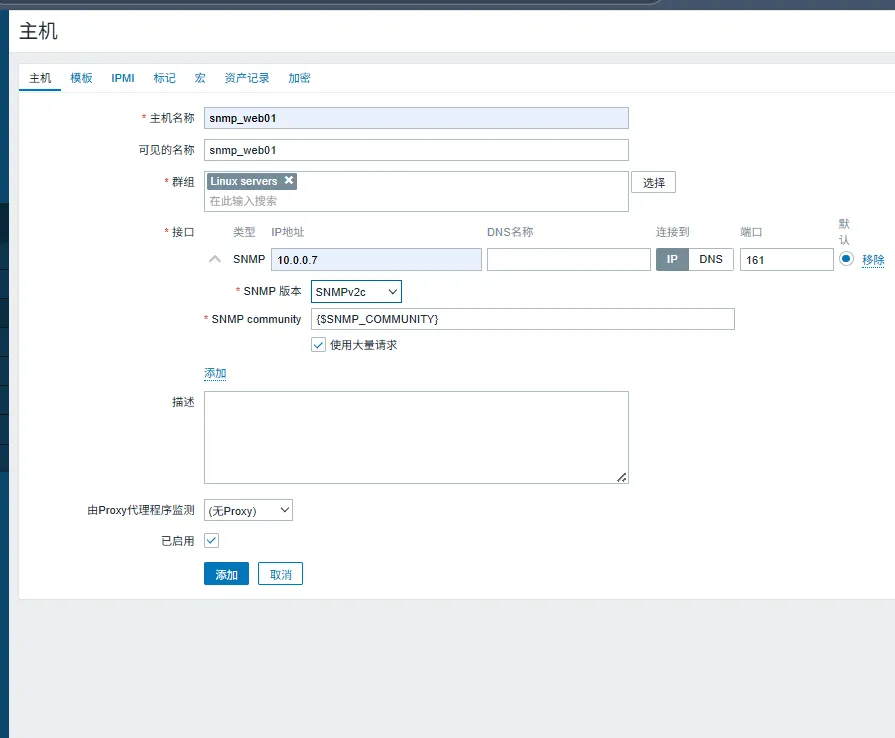This screenshot has width=895, height=738.
Task: Open the IPMI tab
Action: 123,78
